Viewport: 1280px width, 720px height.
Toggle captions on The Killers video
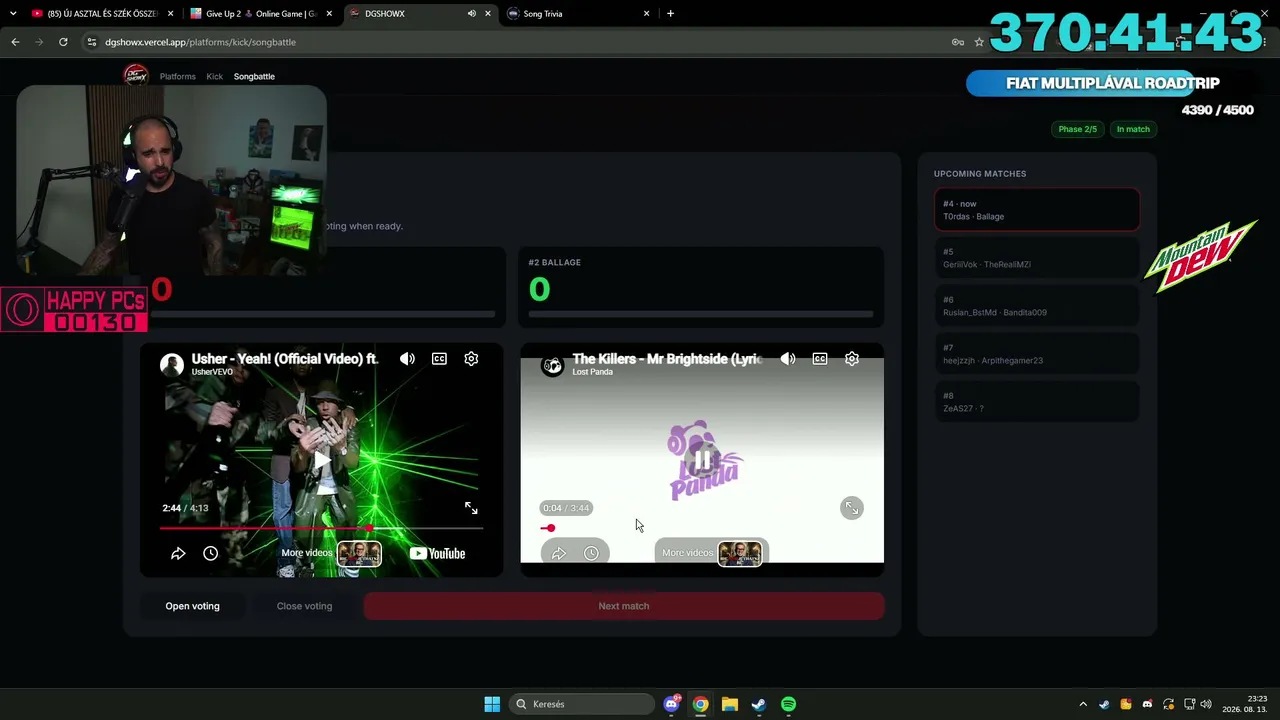[820, 359]
